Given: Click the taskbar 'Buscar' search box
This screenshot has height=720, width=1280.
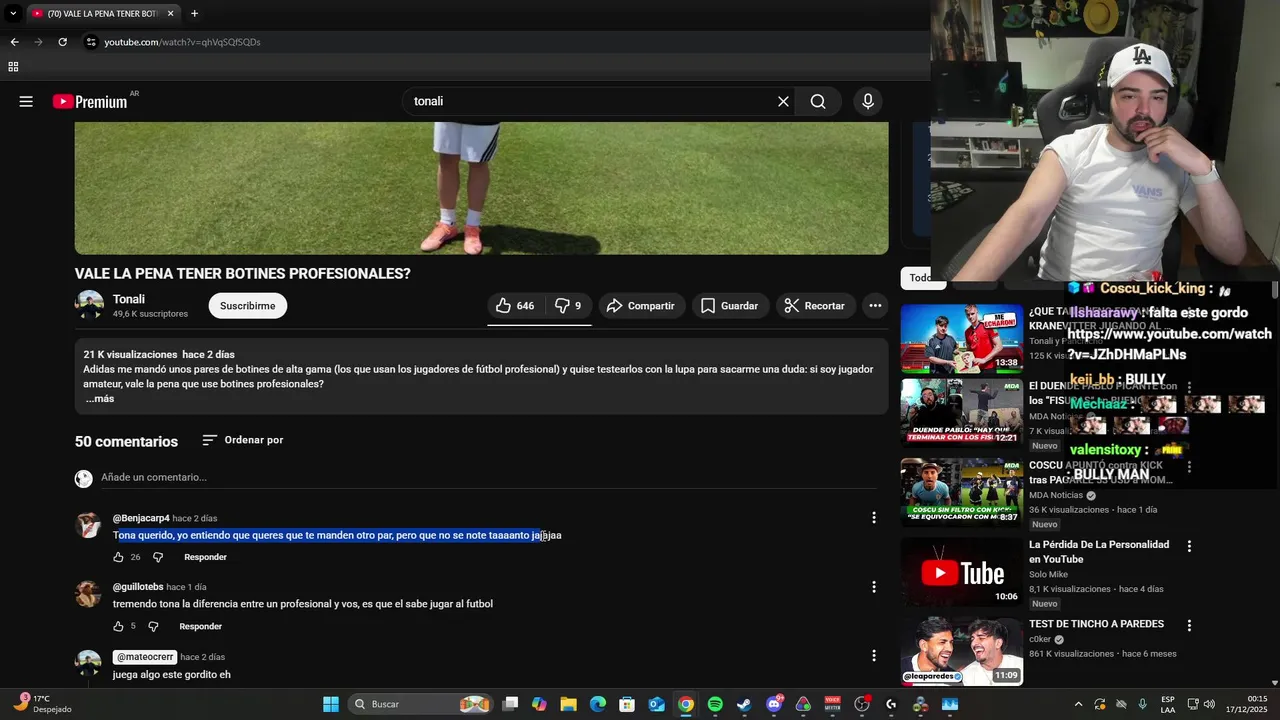Looking at the screenshot, I should [421, 704].
